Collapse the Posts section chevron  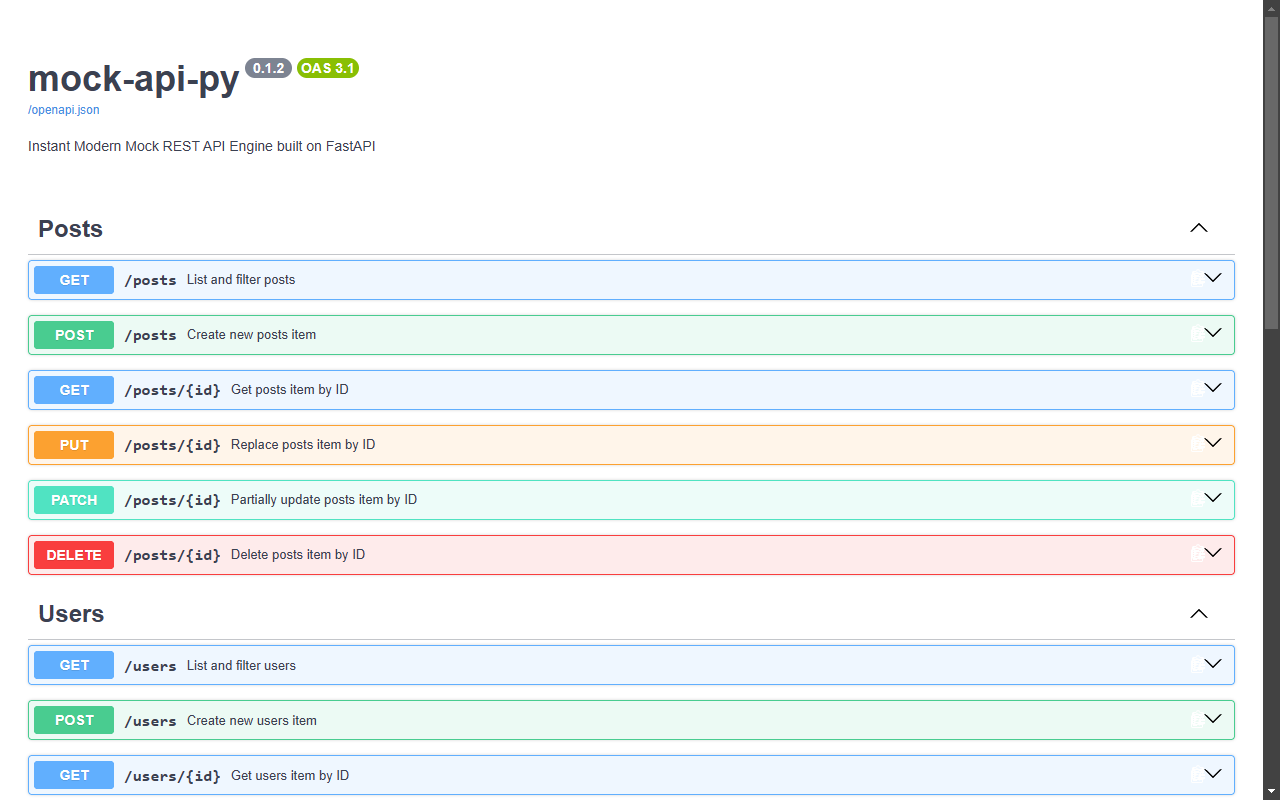(1199, 228)
